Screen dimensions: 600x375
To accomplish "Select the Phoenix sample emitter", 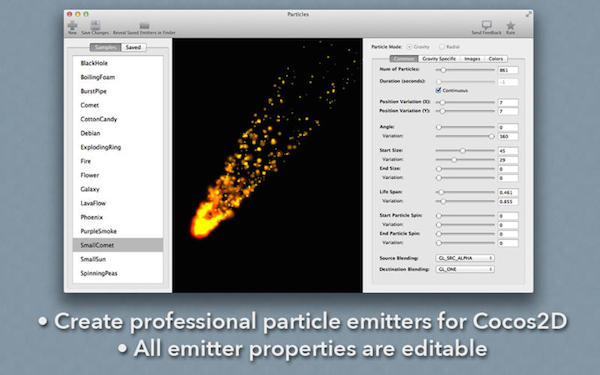I will pyautogui.click(x=118, y=217).
